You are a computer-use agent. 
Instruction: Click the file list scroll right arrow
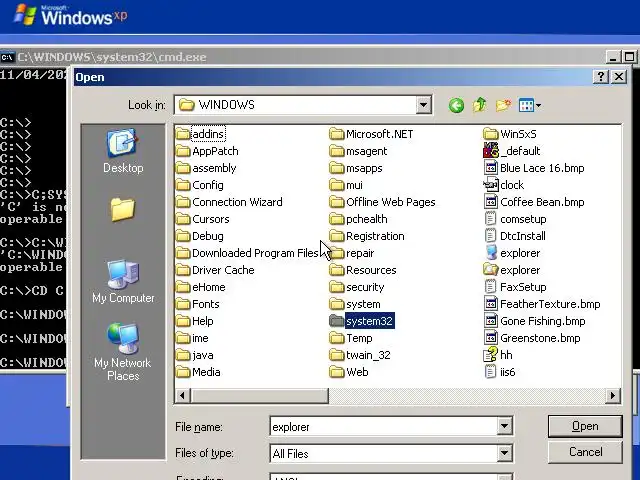612,395
